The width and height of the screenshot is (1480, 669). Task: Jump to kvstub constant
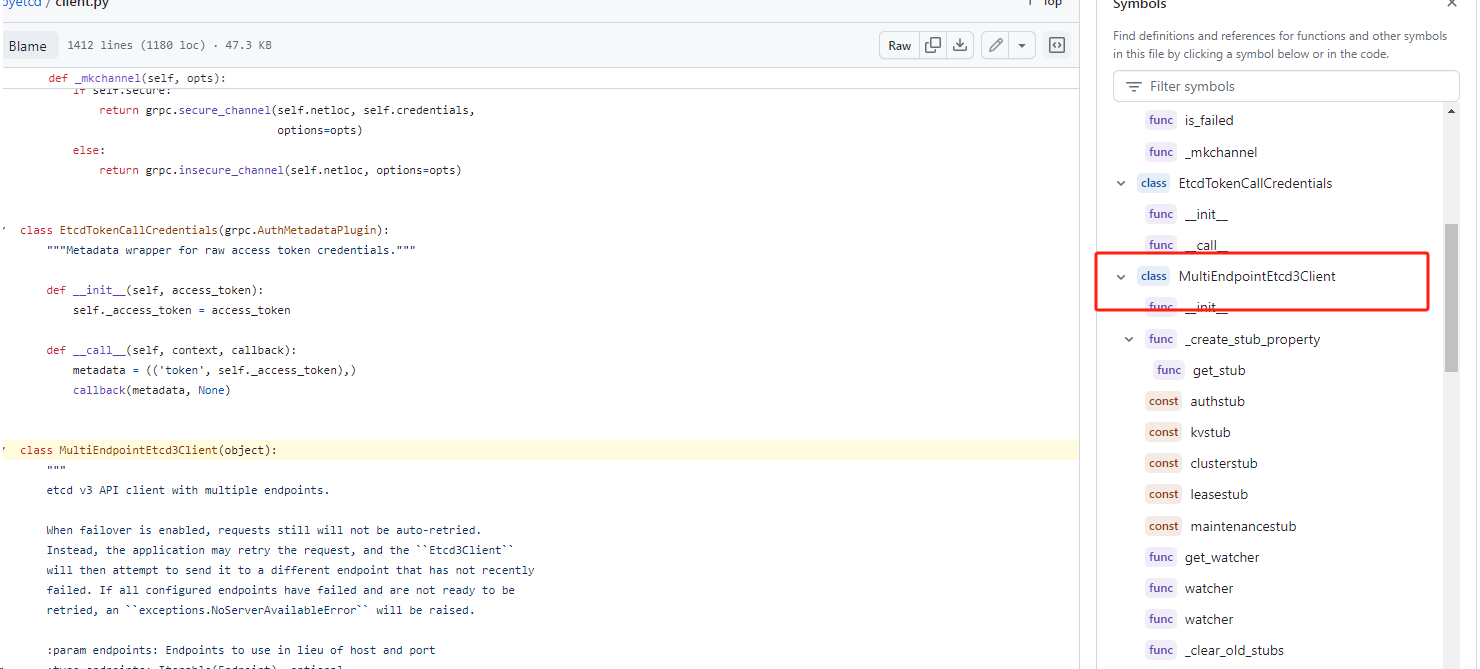[x=1210, y=433]
